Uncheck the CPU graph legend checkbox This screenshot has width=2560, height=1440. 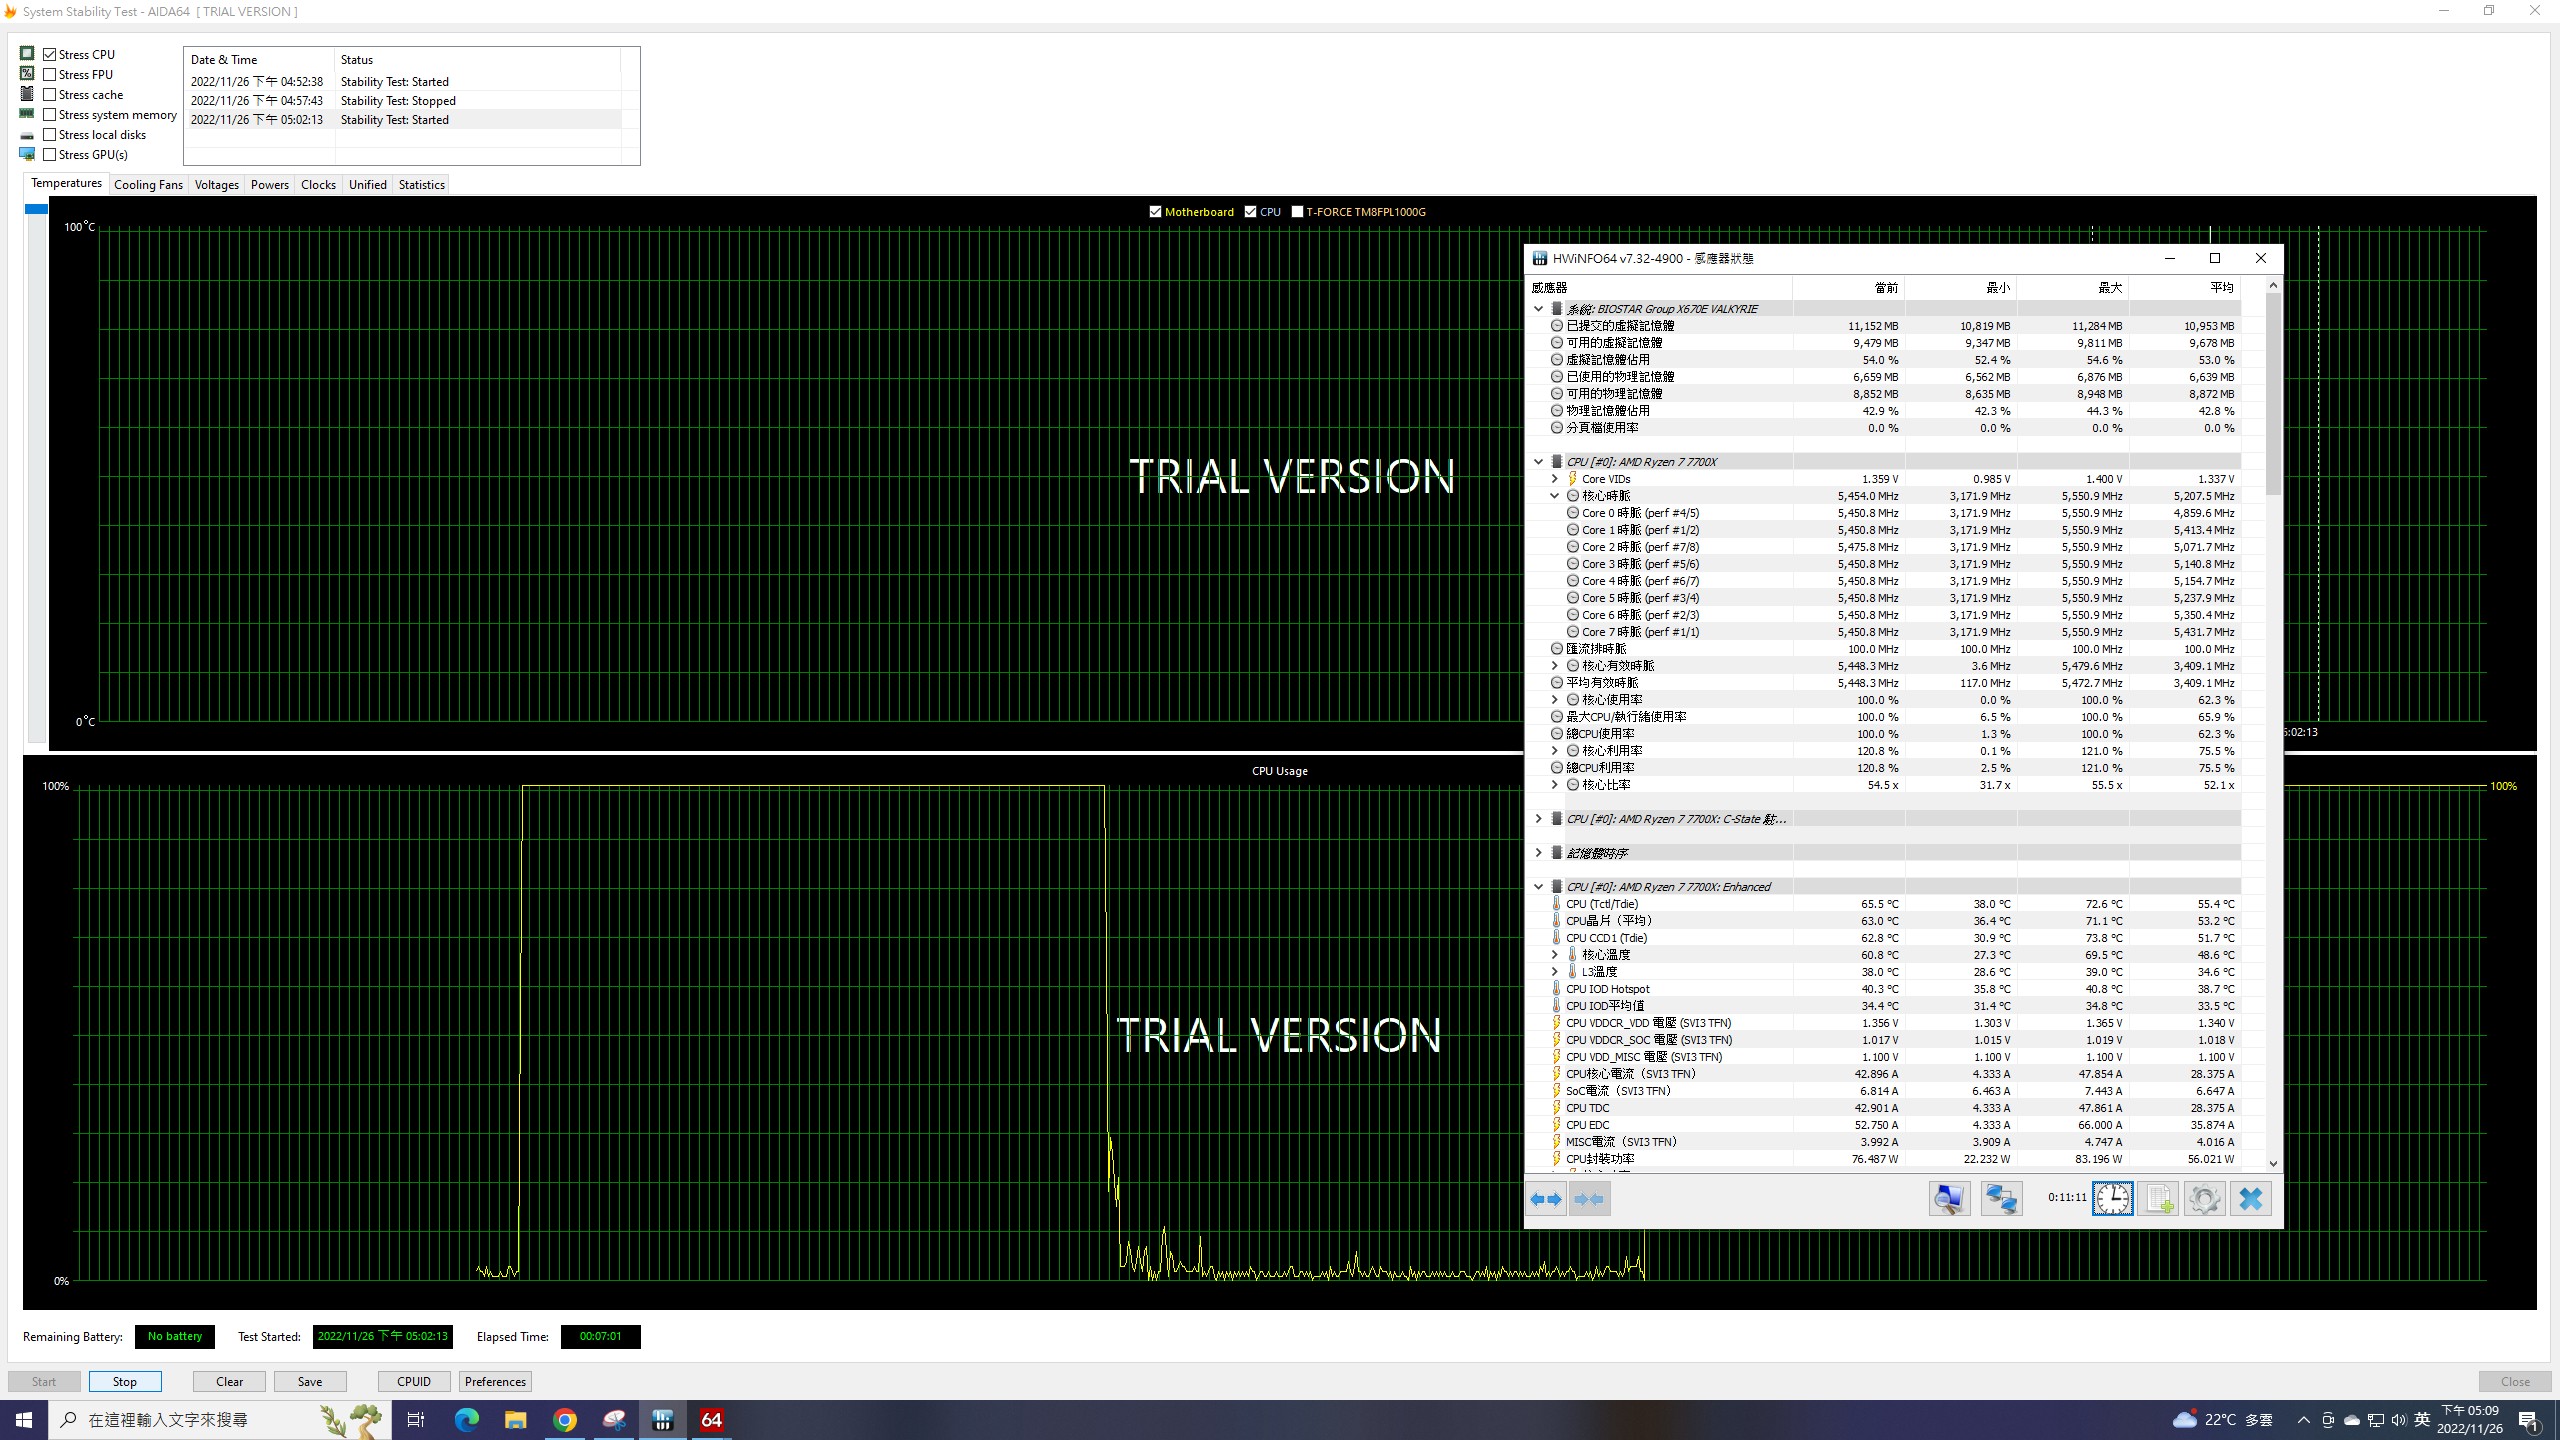click(x=1250, y=211)
